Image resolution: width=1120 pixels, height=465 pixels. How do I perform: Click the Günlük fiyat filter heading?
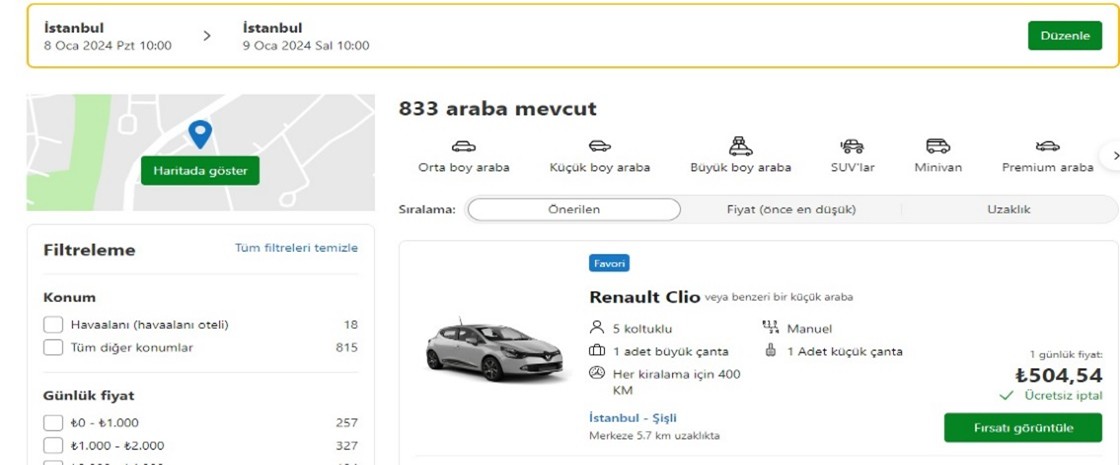[89, 396]
